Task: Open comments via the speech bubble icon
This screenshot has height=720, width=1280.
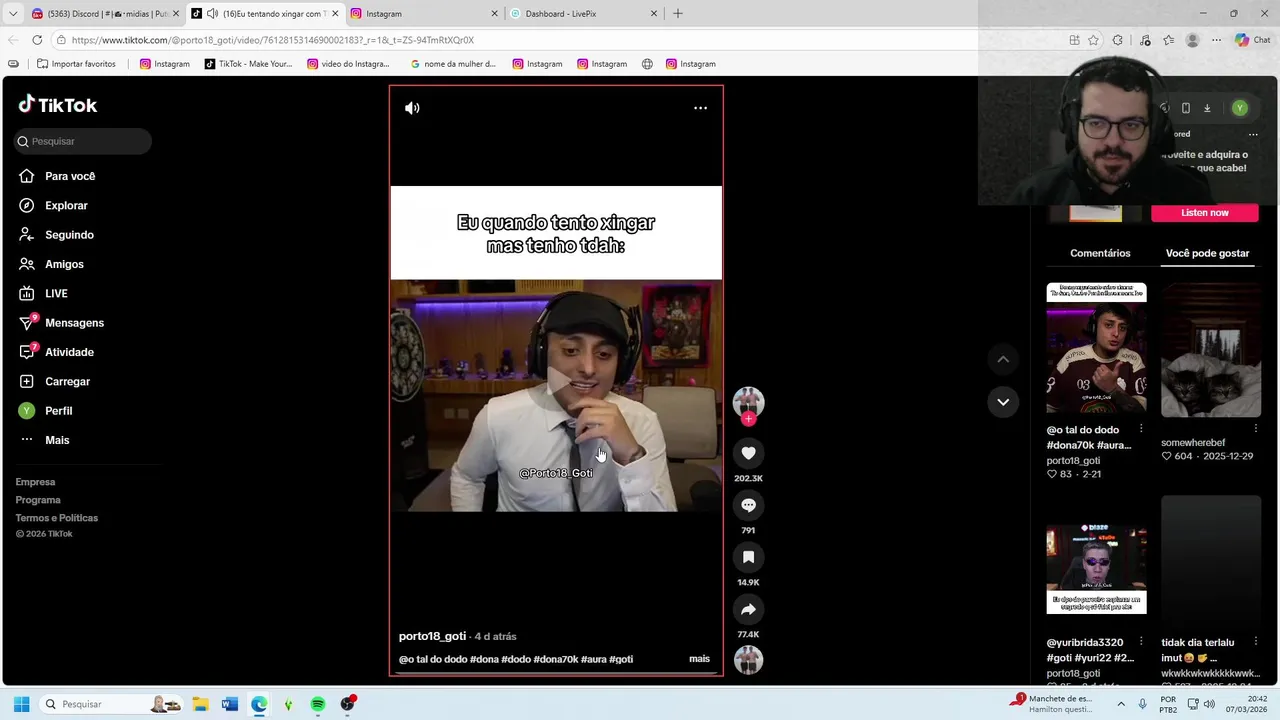Action: [x=748, y=505]
